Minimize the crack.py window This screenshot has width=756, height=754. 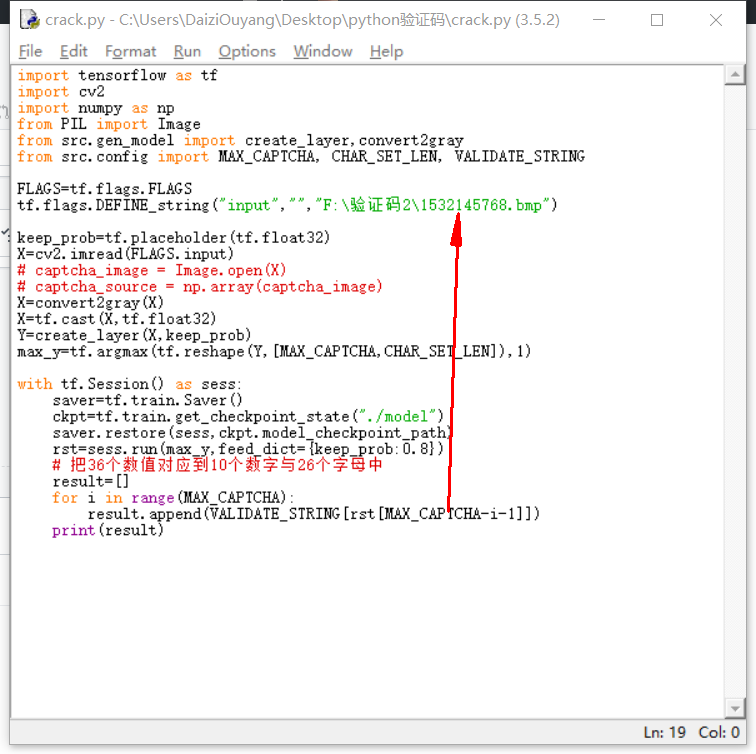coord(599,20)
